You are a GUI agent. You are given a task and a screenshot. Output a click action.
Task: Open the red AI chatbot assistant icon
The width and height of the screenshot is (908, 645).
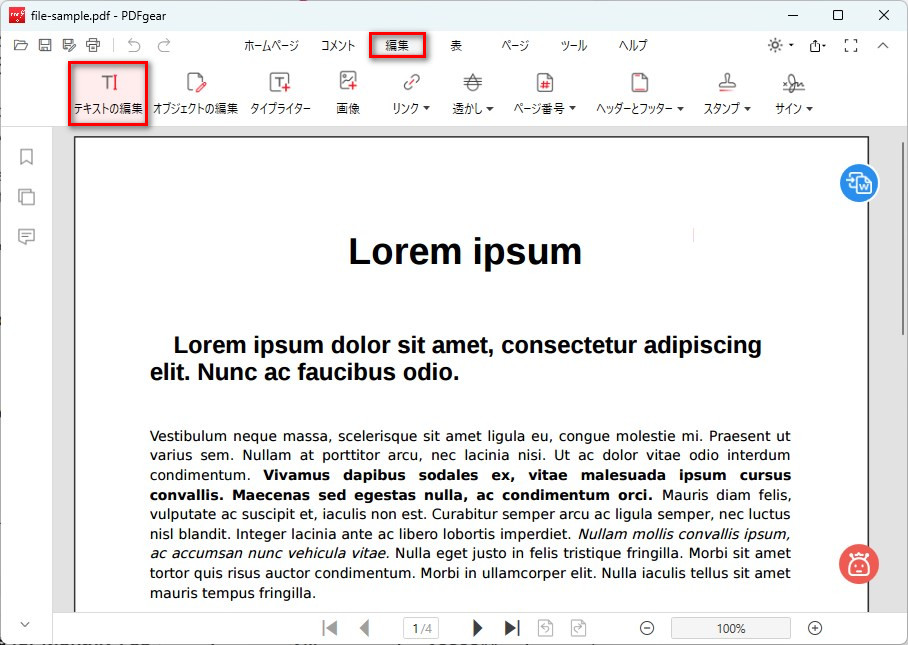[x=858, y=564]
